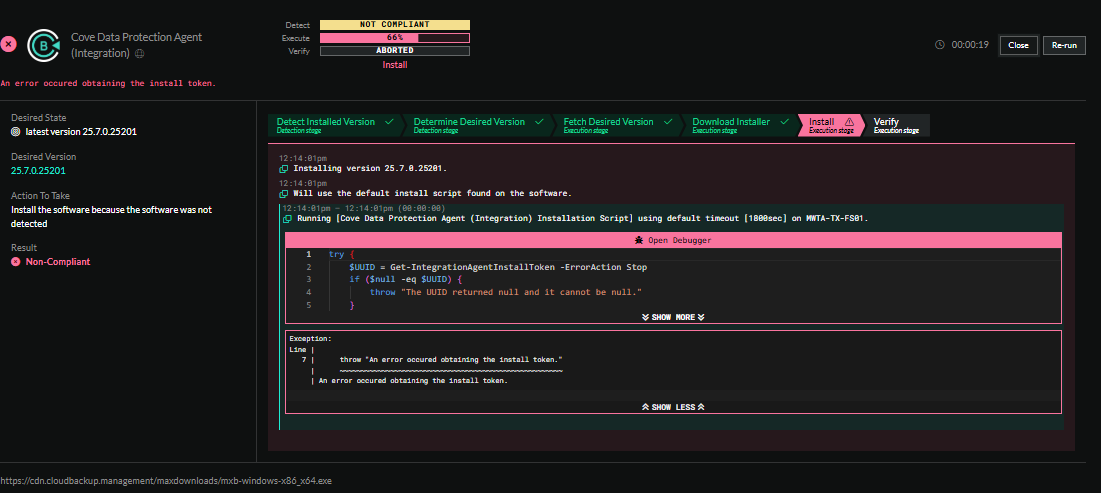Screen dimensions: 1101x493
Task: Click the clock icon near elapsed time
Action: point(940,45)
